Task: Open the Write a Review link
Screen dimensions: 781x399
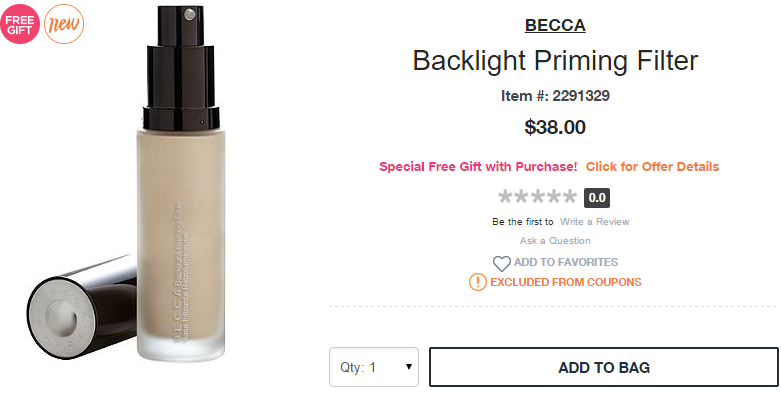Action: tap(595, 222)
